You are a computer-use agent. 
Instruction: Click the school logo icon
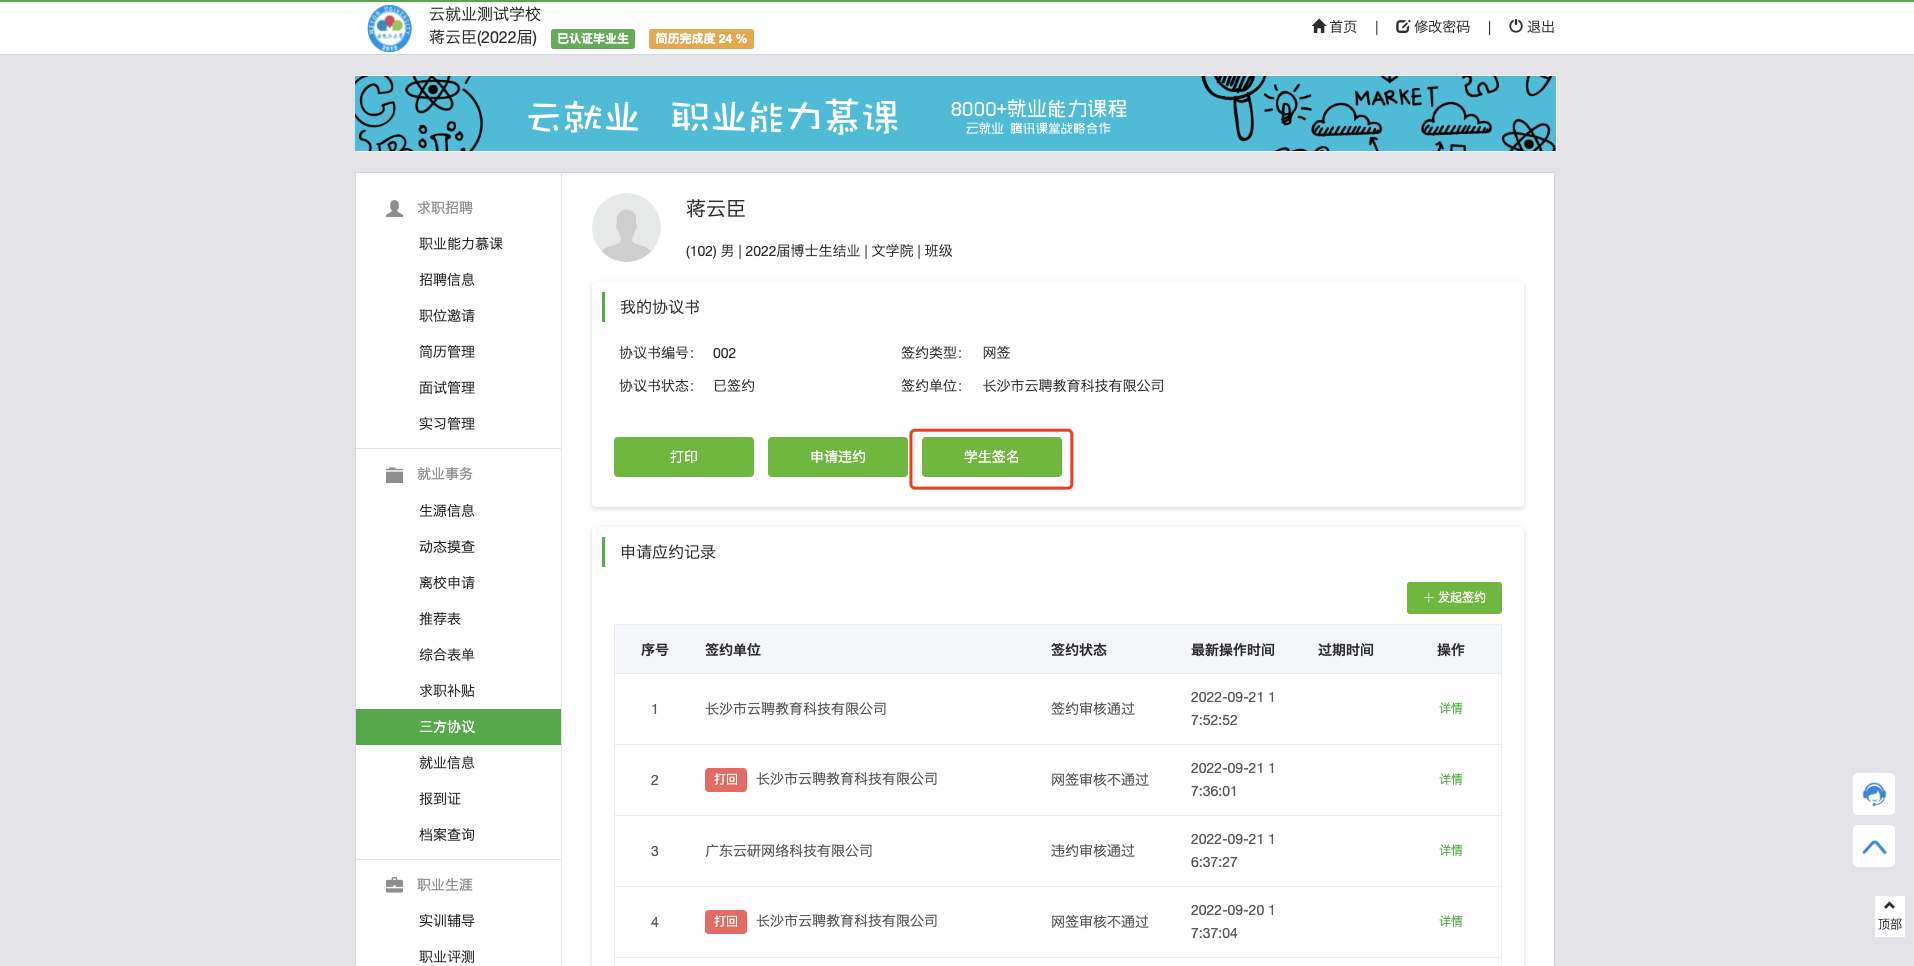pyautogui.click(x=390, y=28)
